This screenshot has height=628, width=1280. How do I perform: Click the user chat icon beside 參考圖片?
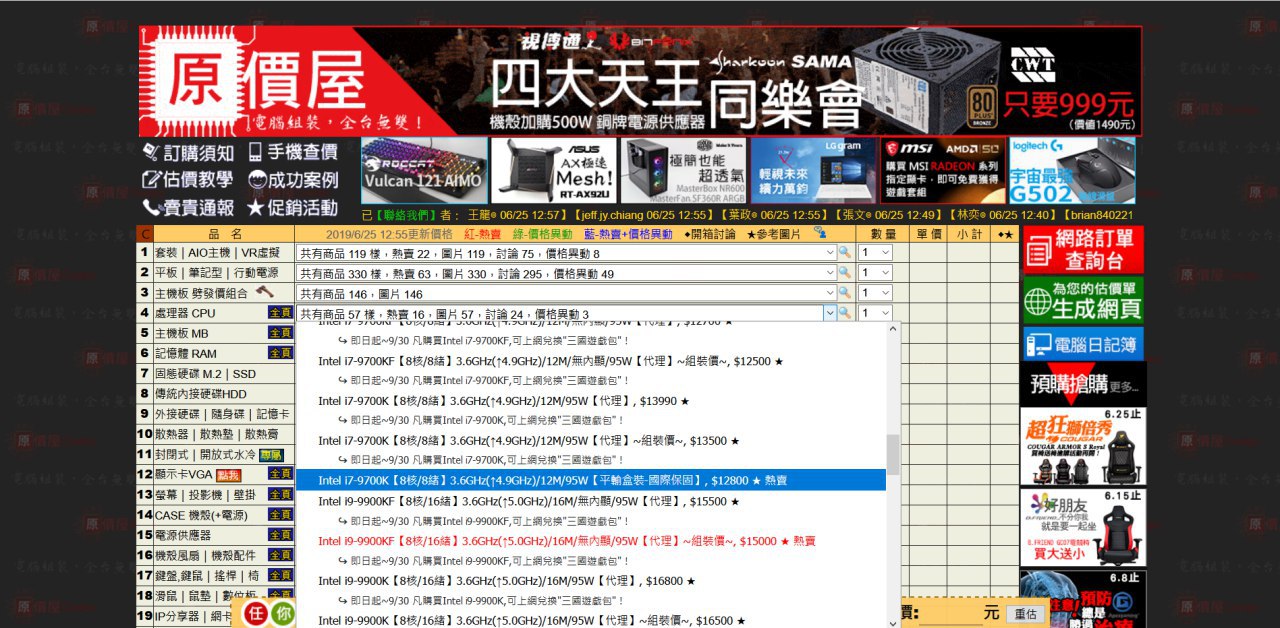pyautogui.click(x=820, y=232)
